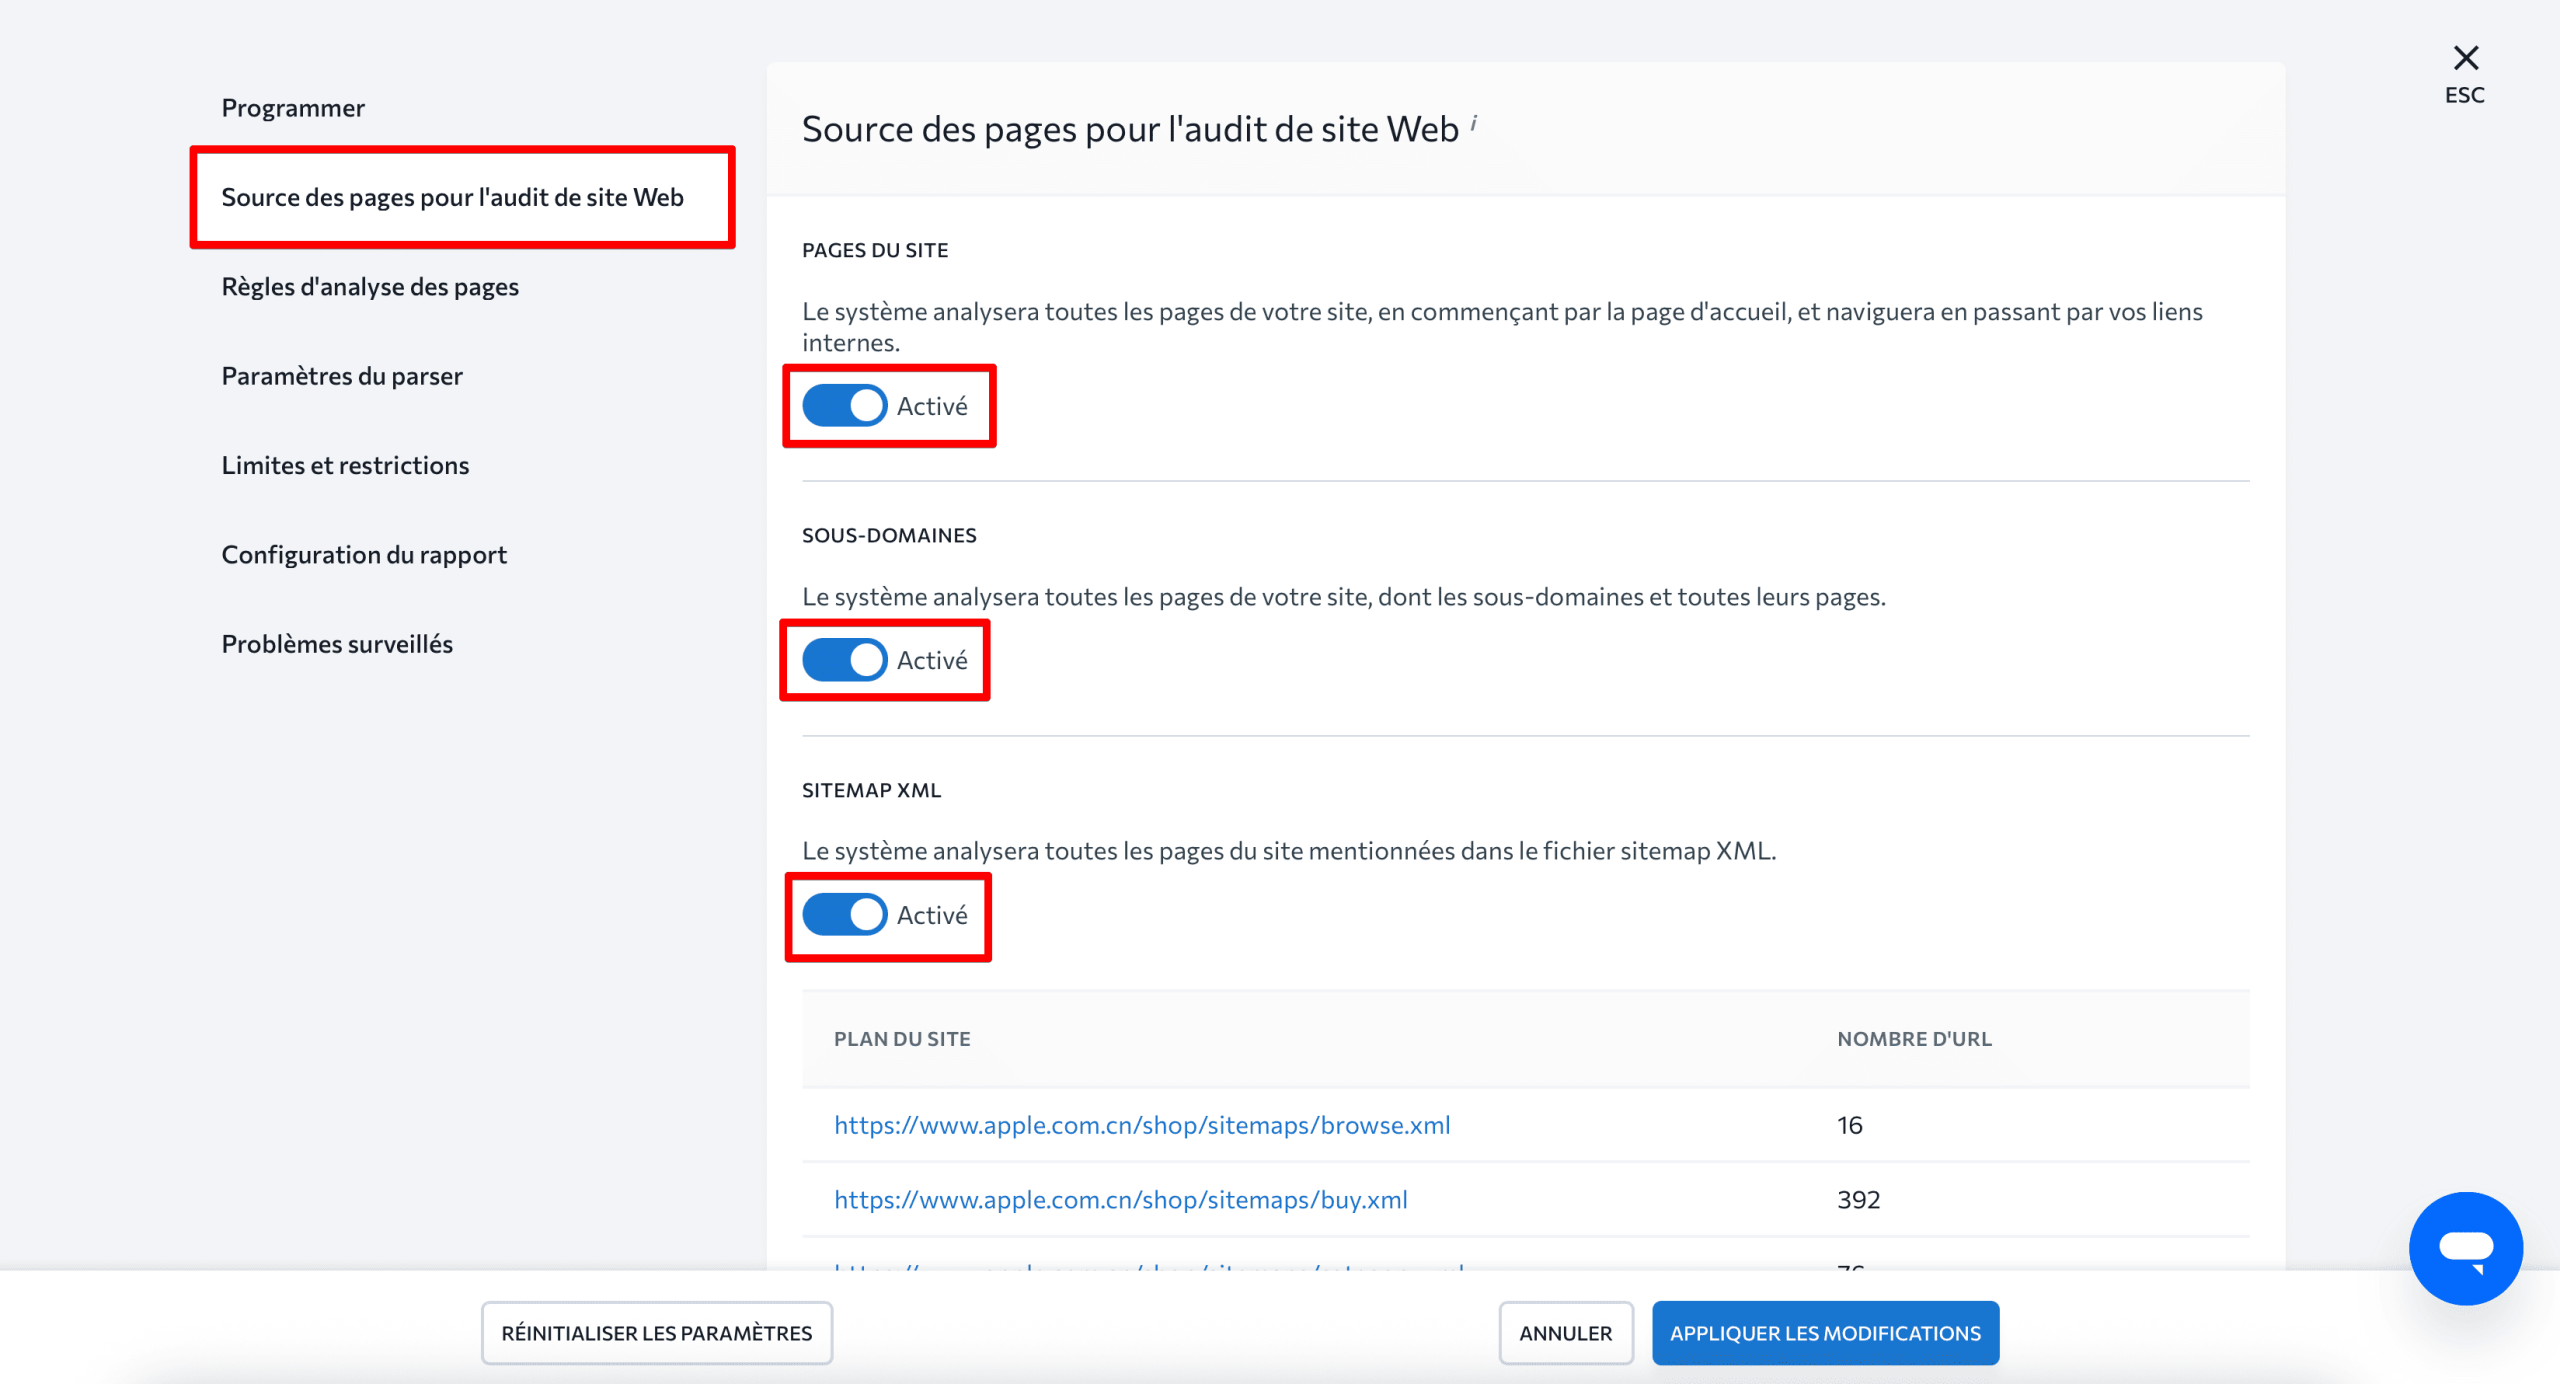Switch off the Sitemap XML toggle
Viewport: 2560px width, 1384px height.
point(845,914)
